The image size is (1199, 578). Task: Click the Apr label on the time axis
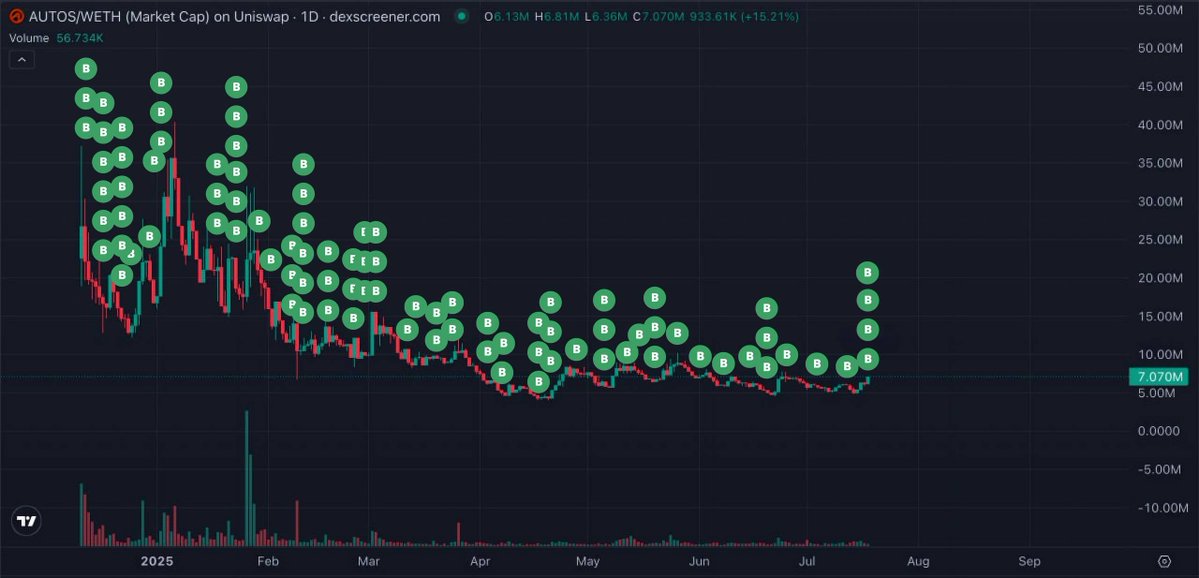pyautogui.click(x=480, y=561)
